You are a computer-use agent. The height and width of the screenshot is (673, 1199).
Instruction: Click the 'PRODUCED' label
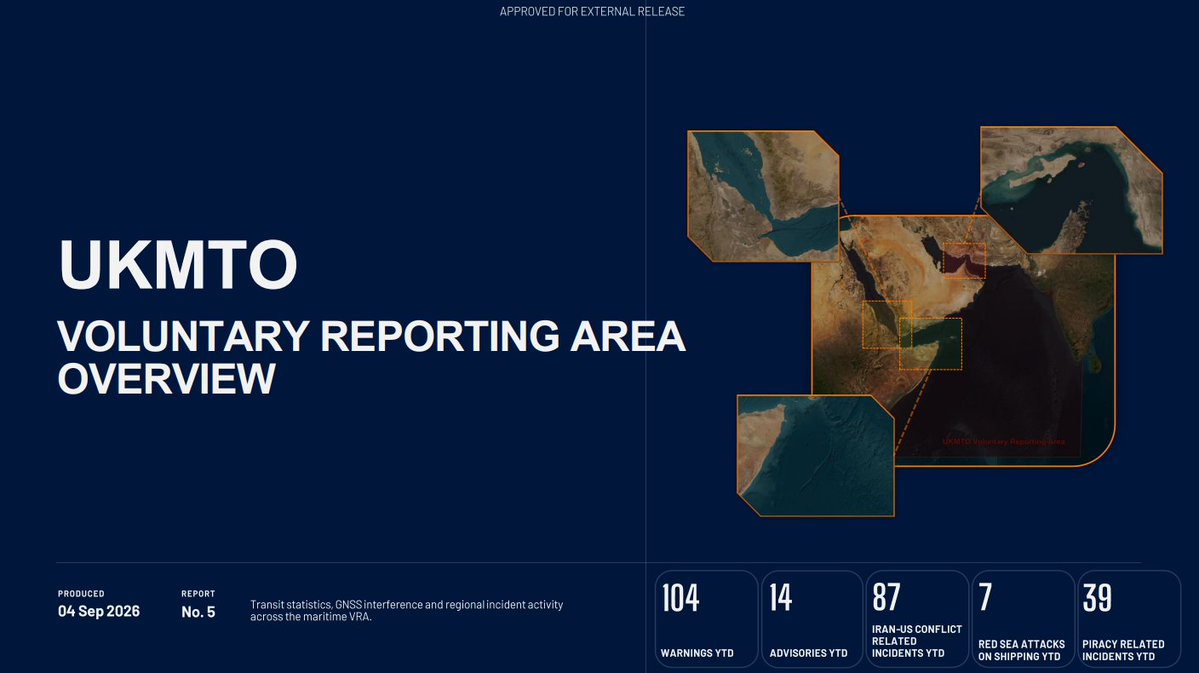click(81, 593)
